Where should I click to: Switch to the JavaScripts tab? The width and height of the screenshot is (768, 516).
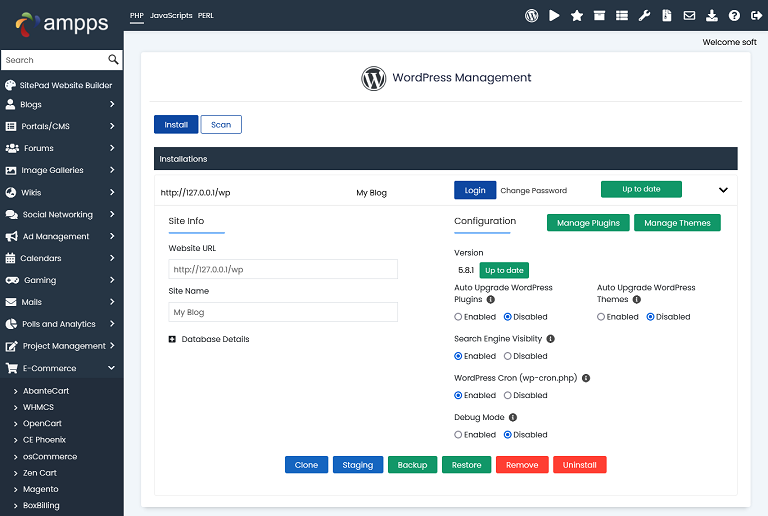(x=171, y=16)
